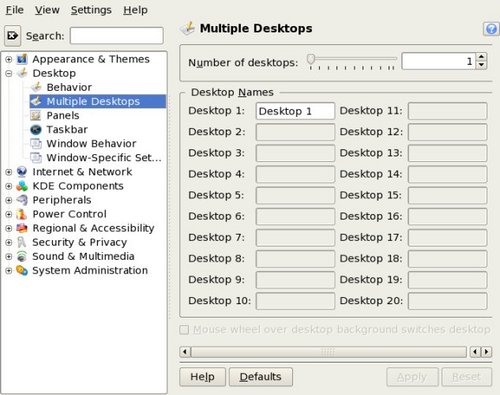
Task: Collapse the Desktop tree node
Action: tap(9, 73)
